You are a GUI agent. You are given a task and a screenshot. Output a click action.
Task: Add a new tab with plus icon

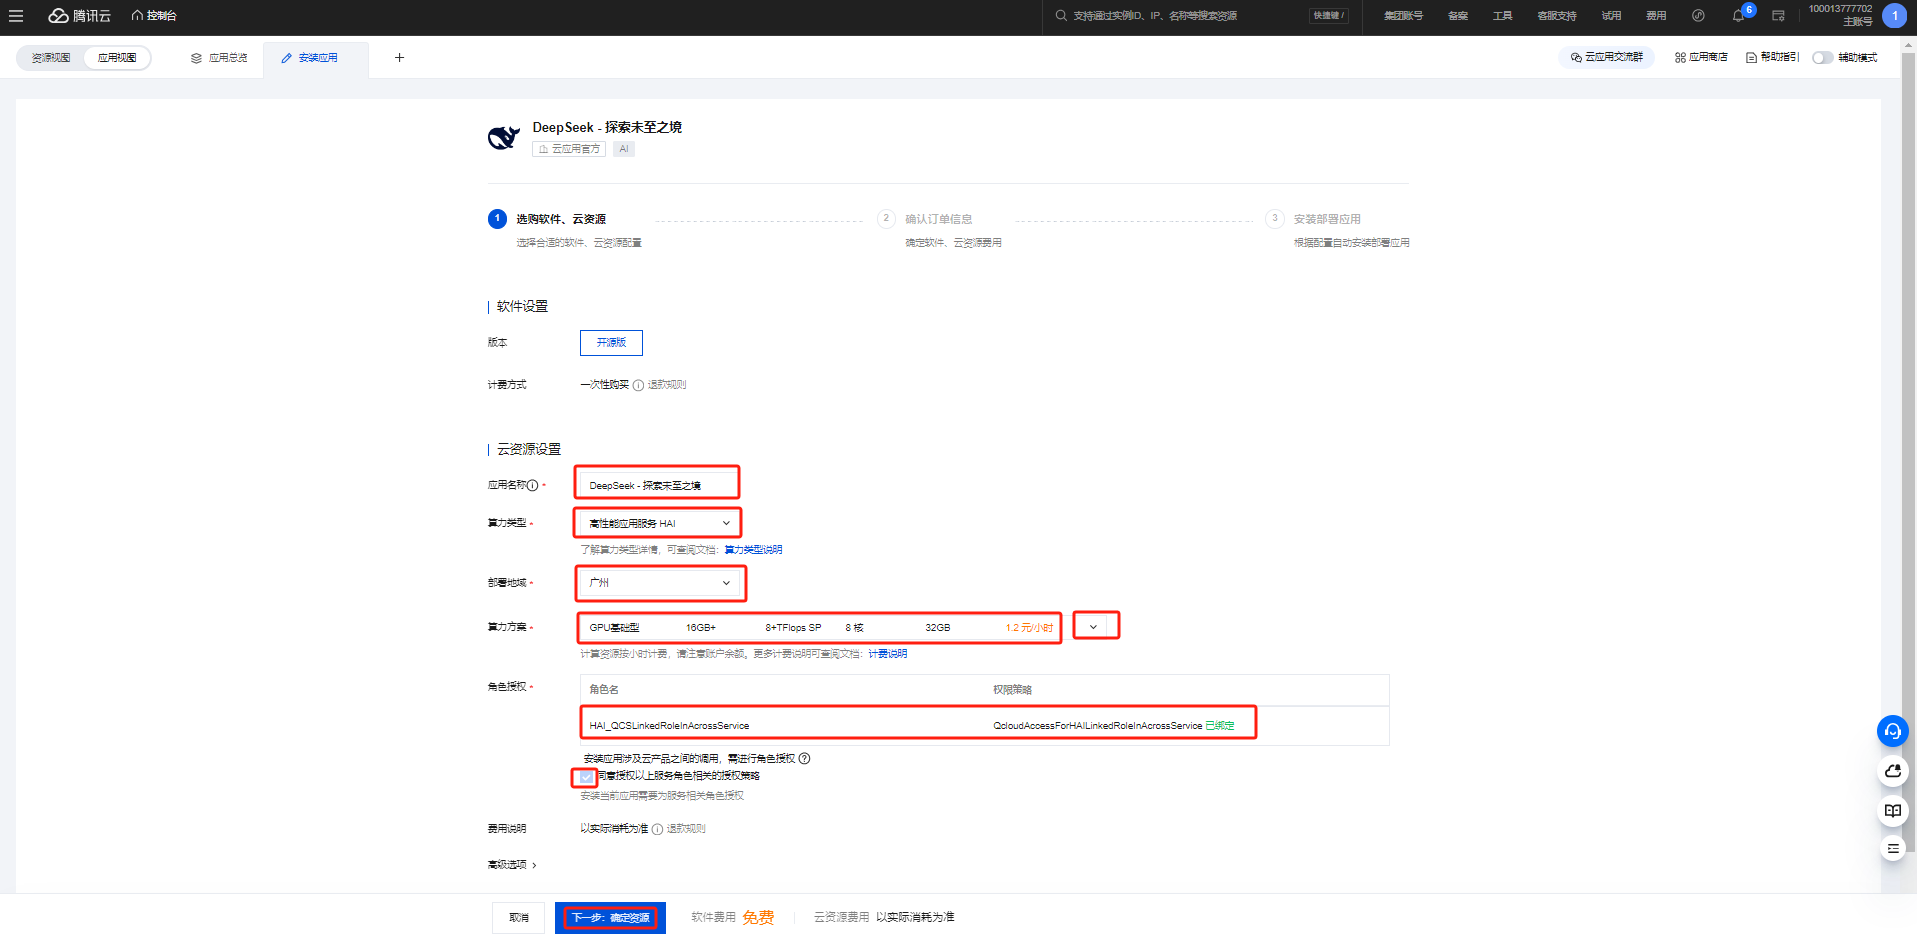pos(399,58)
